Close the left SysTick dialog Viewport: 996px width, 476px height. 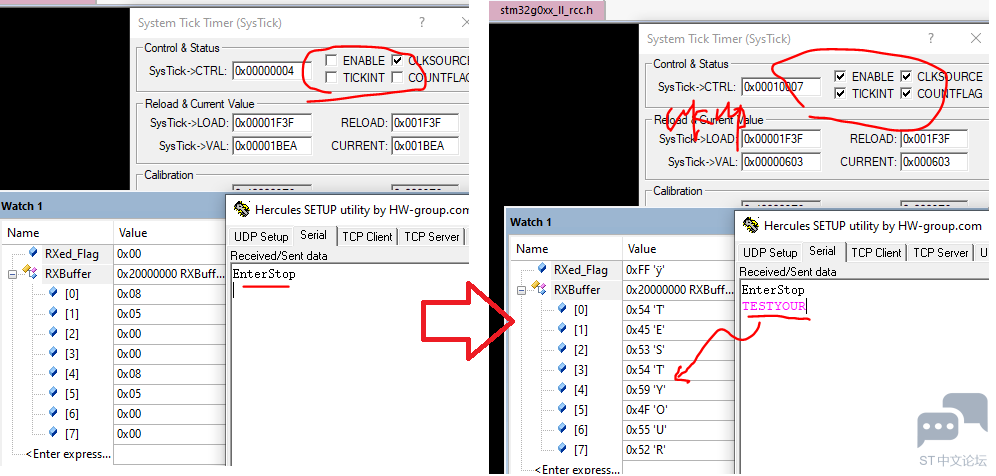click(x=464, y=23)
